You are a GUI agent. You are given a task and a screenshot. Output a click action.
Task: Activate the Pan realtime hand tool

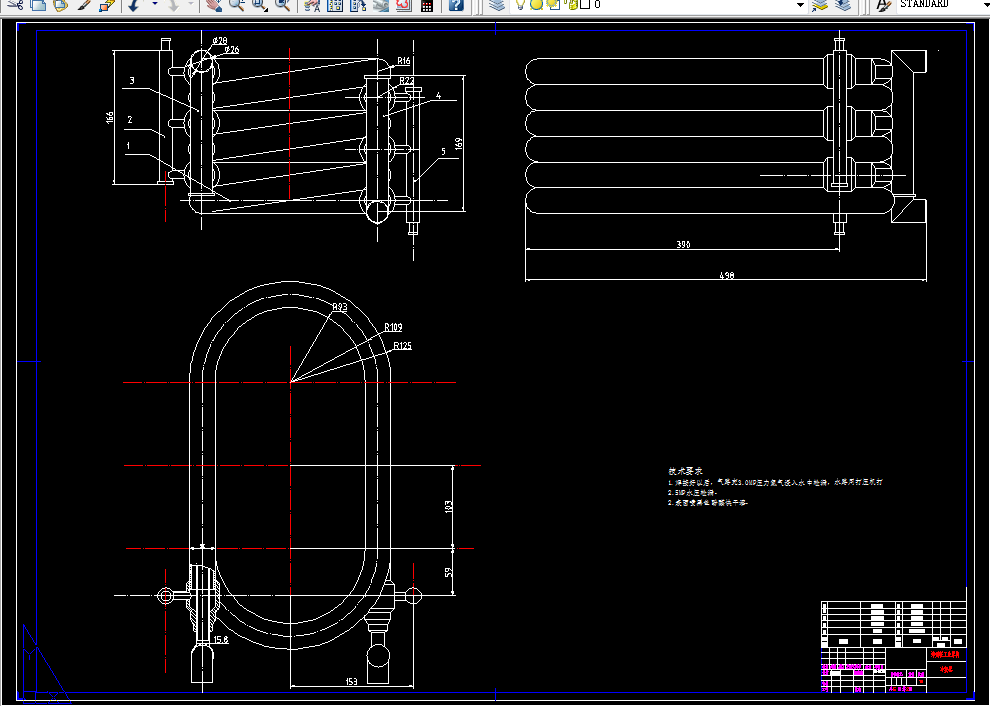tap(214, 5)
